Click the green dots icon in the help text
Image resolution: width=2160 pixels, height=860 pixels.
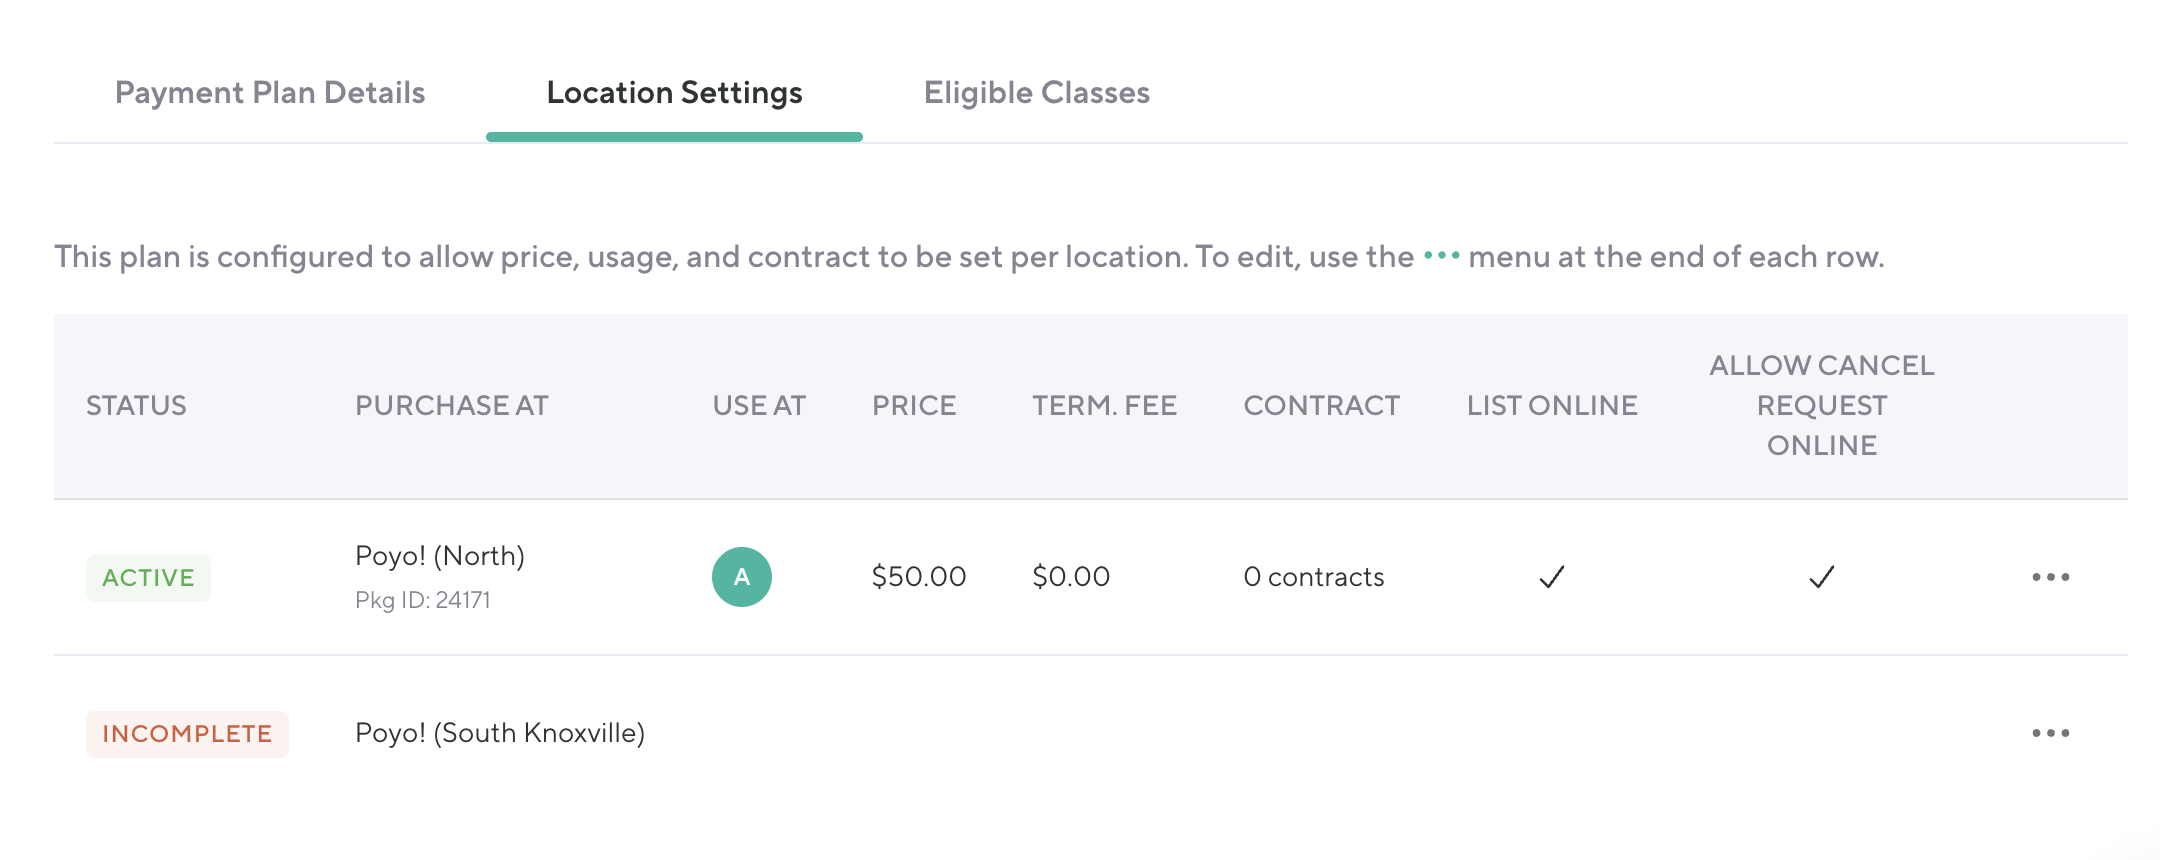1441,256
